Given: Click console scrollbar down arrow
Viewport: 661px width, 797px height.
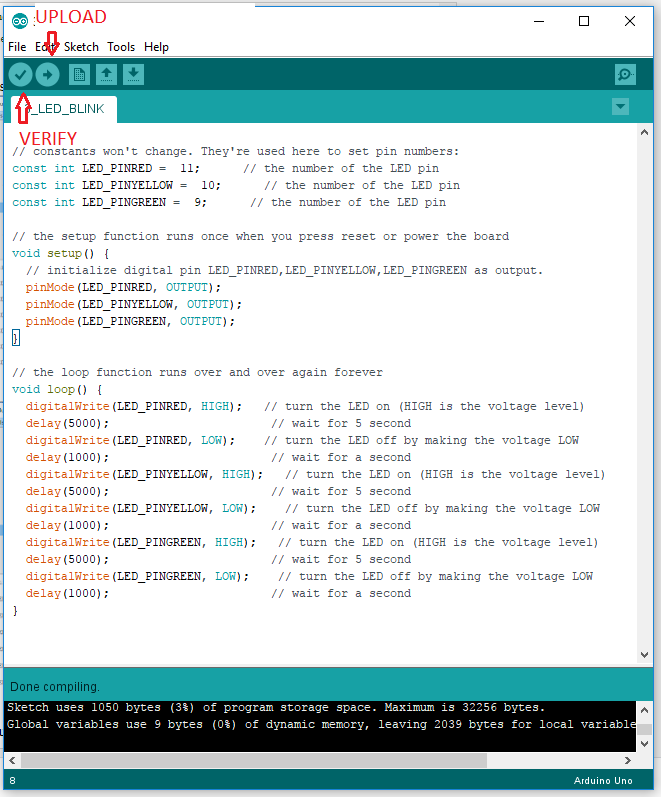Looking at the screenshot, I should click(644, 744).
